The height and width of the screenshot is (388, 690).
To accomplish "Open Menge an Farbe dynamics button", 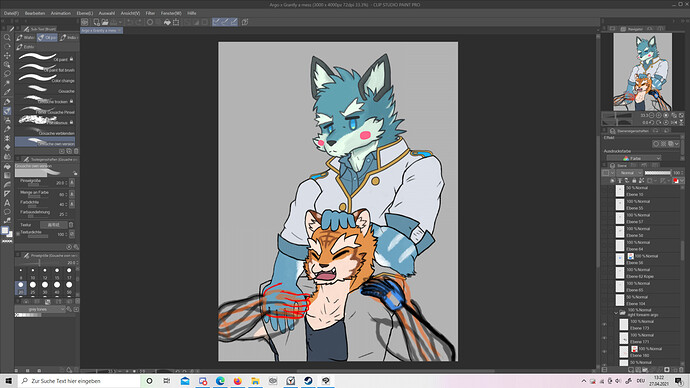I will 72,194.
